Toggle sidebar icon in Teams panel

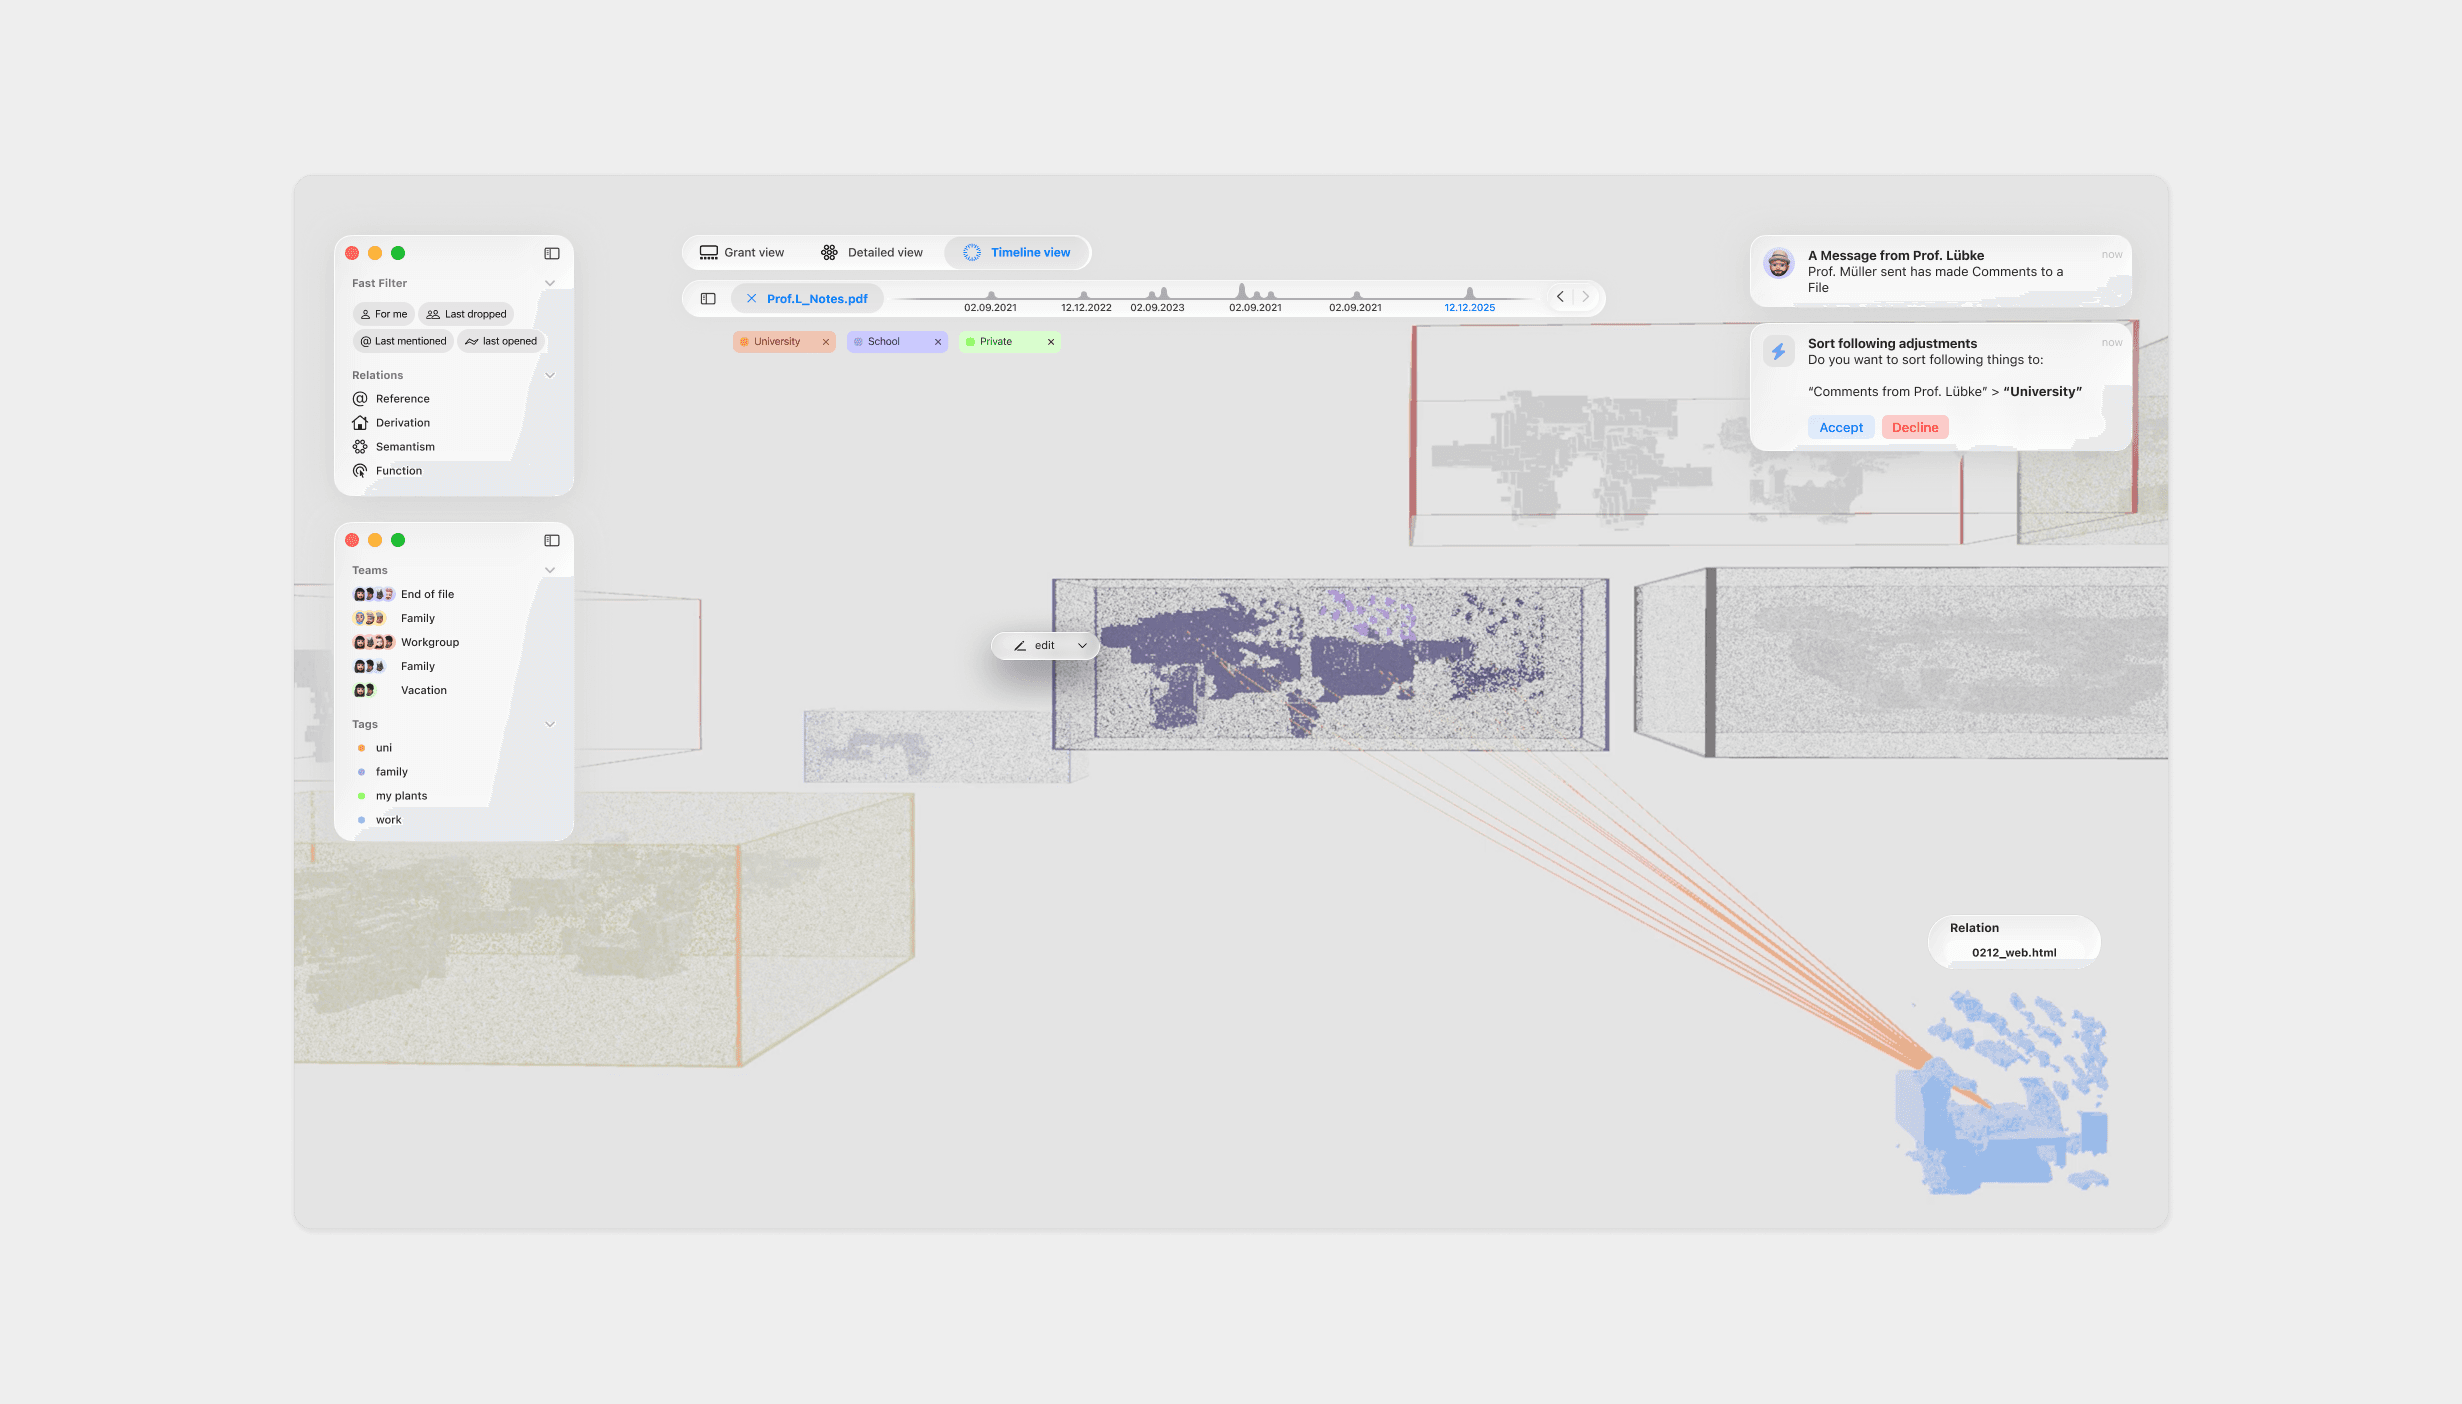click(x=552, y=540)
